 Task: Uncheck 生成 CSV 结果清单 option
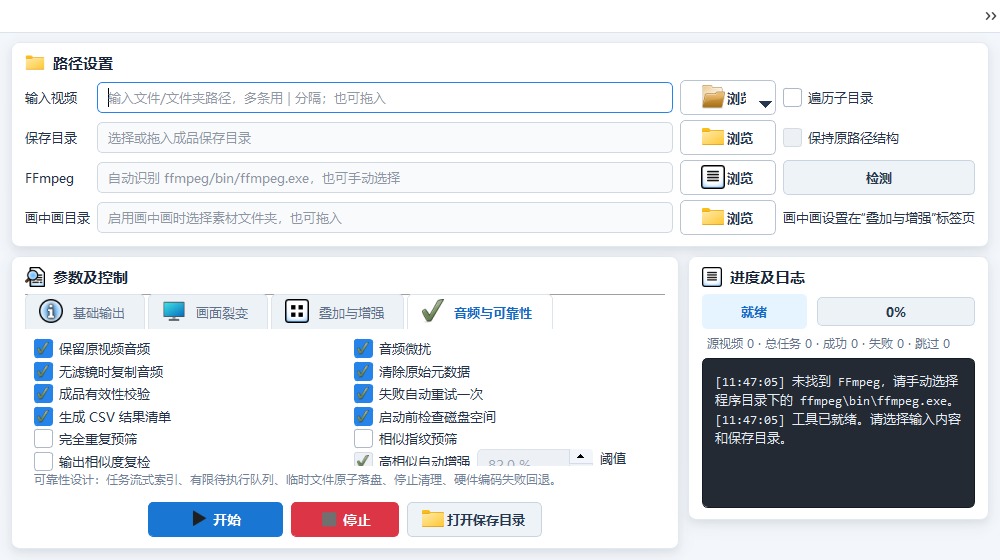(43, 416)
